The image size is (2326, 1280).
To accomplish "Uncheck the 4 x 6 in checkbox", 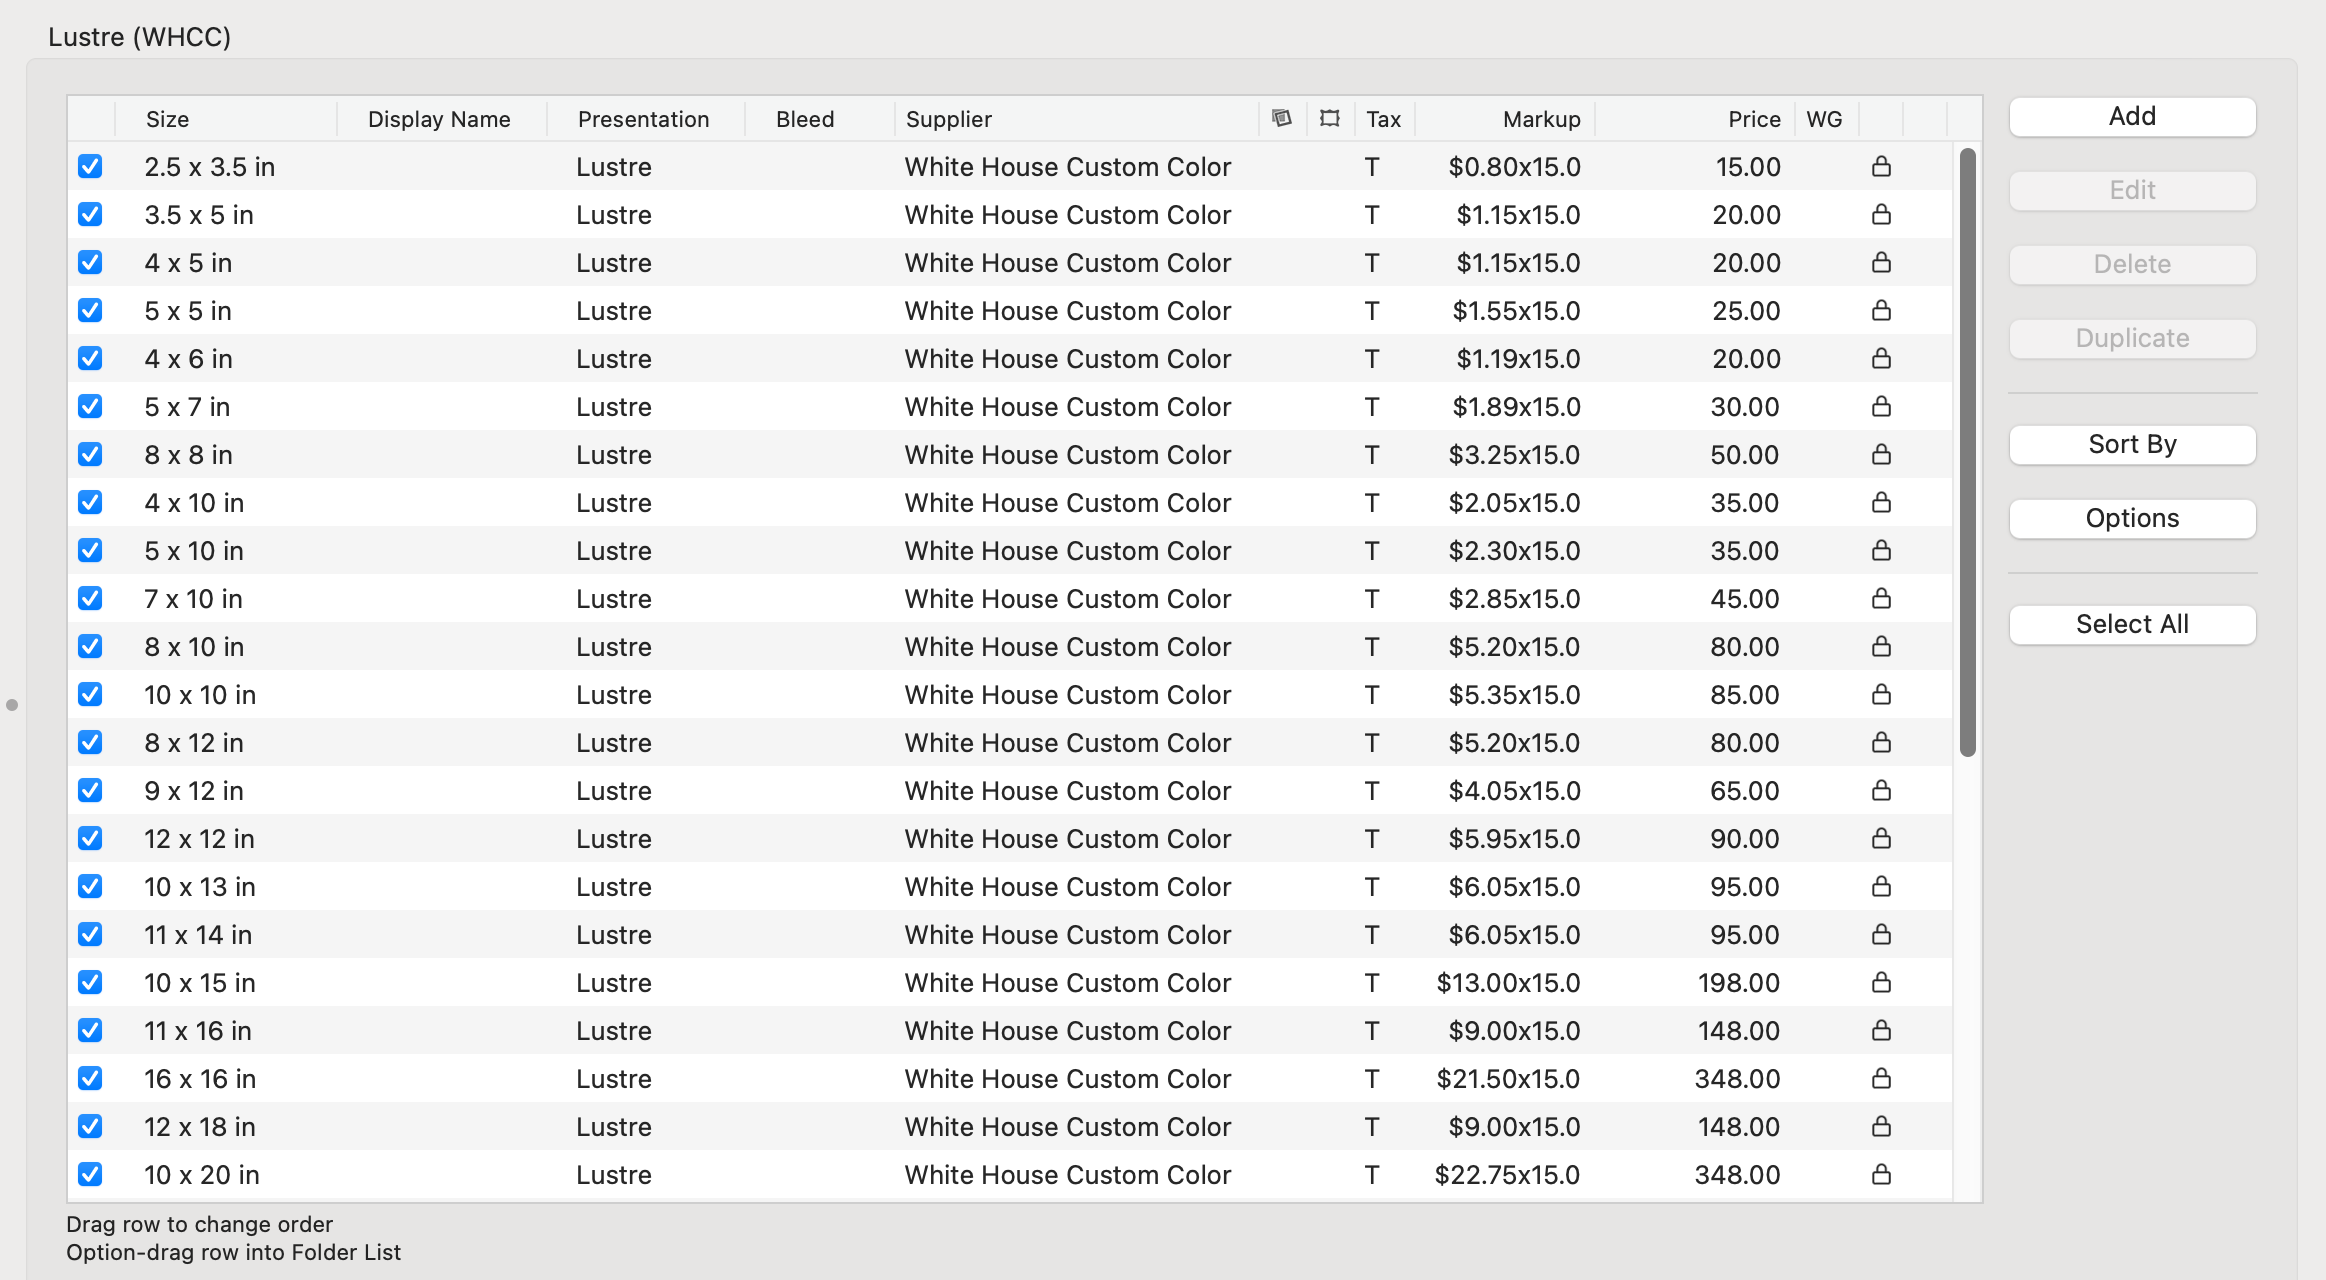I will tap(90, 358).
